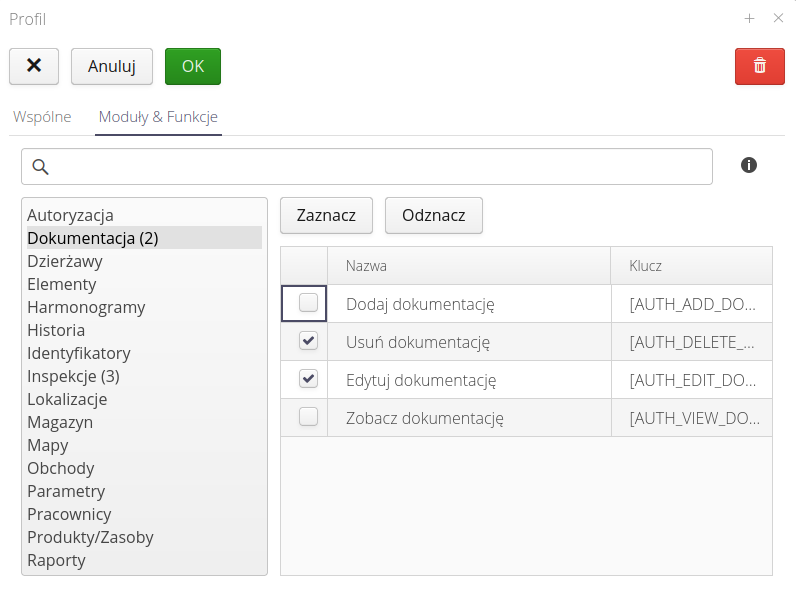
Task: Click the Zaznacz button
Action: (326, 215)
